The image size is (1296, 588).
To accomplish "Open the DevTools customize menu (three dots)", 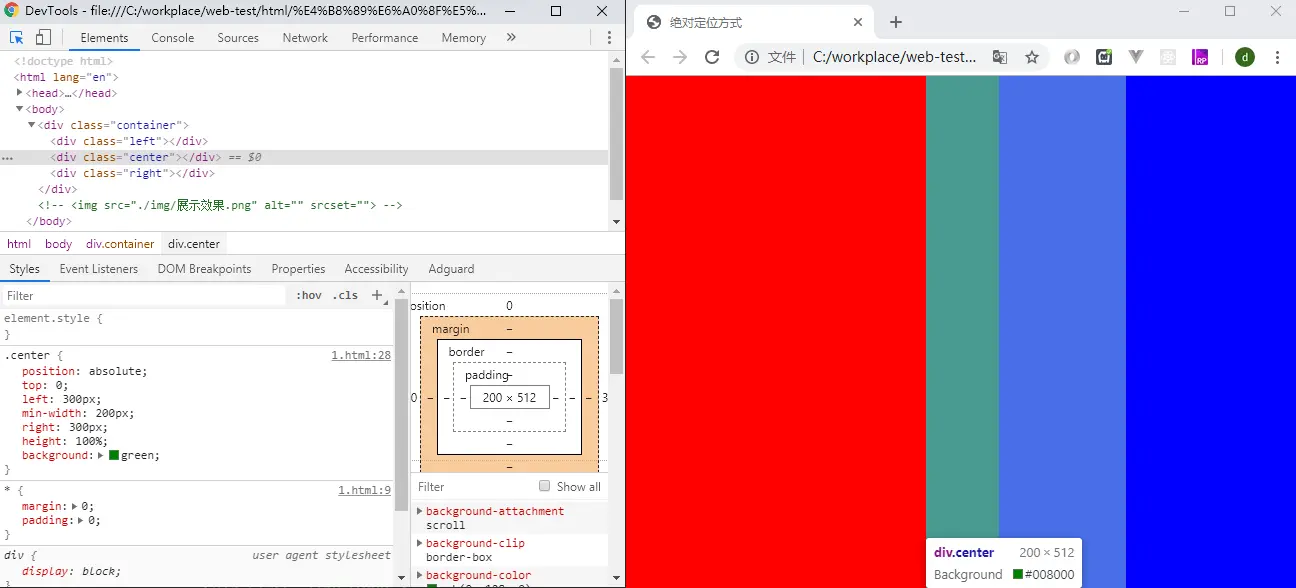I will 609,37.
